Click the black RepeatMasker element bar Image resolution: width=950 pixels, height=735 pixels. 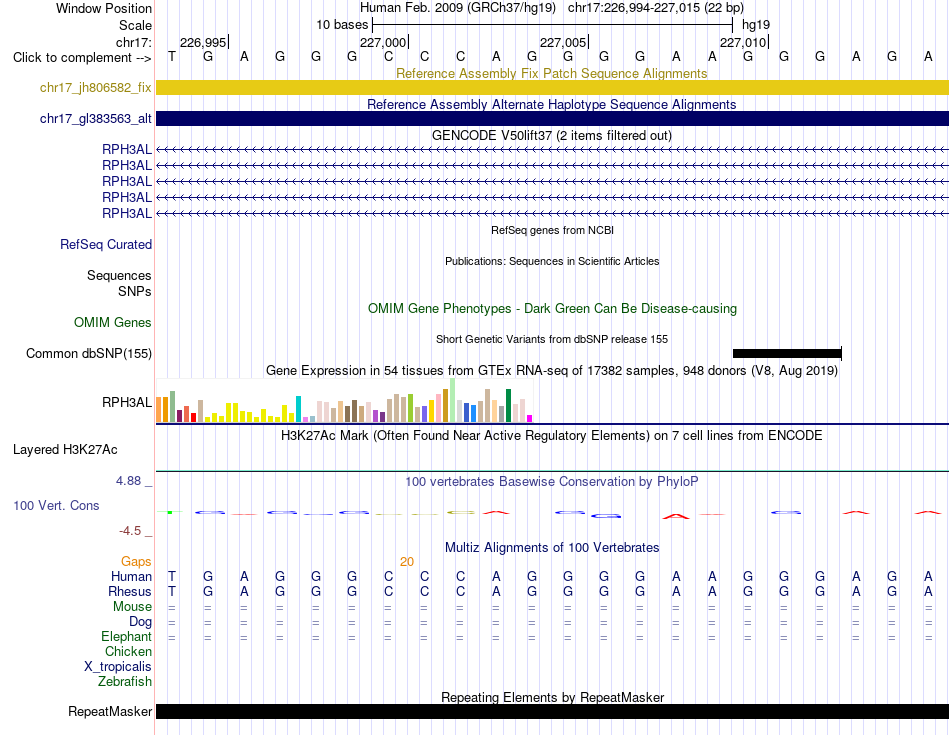pos(552,711)
